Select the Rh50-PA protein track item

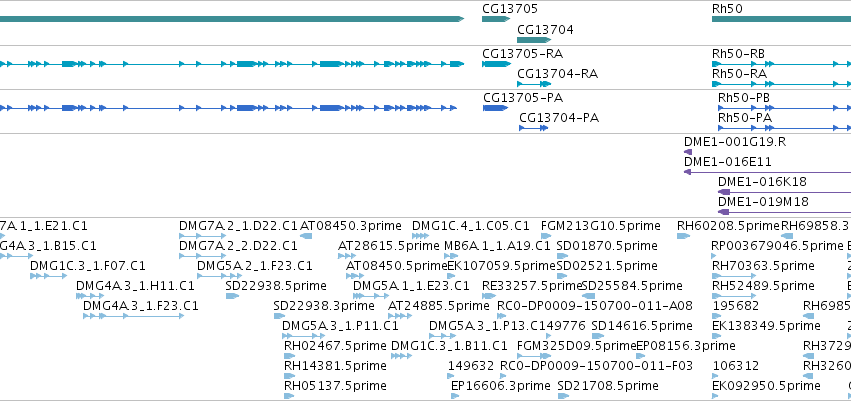pos(784,128)
